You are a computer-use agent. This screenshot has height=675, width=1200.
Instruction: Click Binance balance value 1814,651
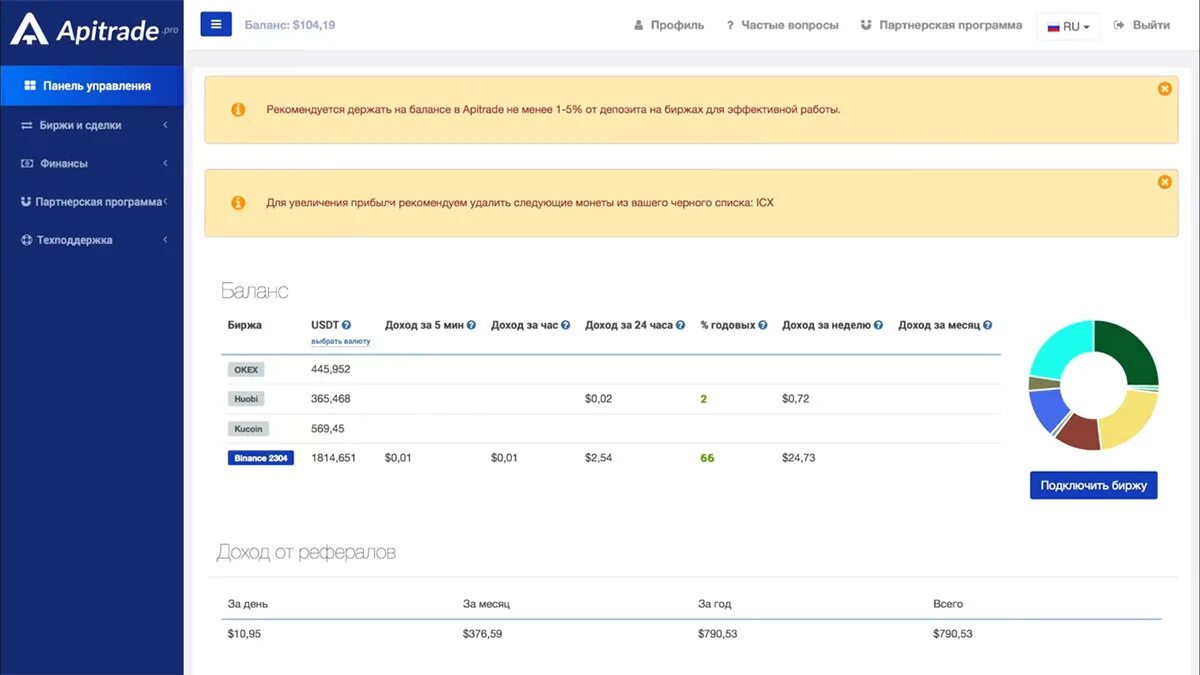(334, 458)
